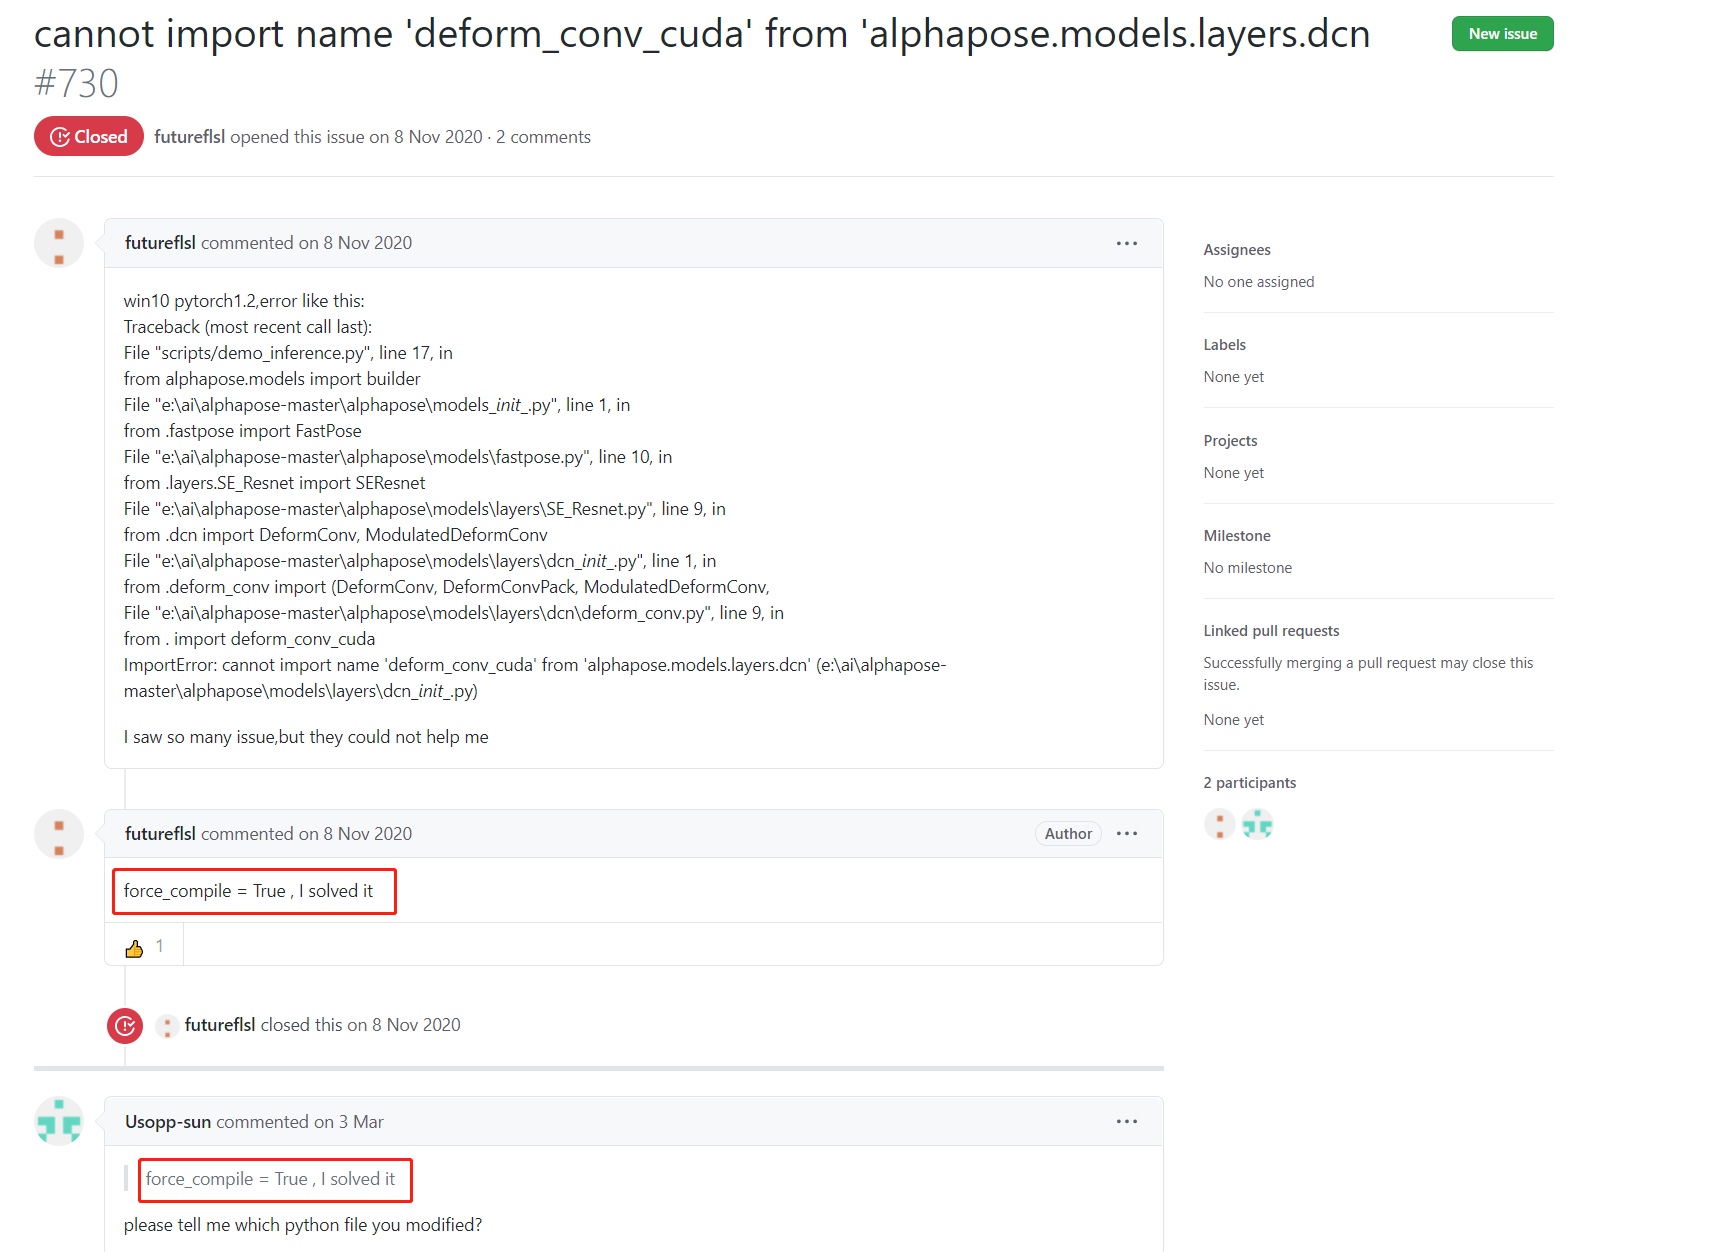Click the Projects sidebar heading

click(x=1230, y=441)
